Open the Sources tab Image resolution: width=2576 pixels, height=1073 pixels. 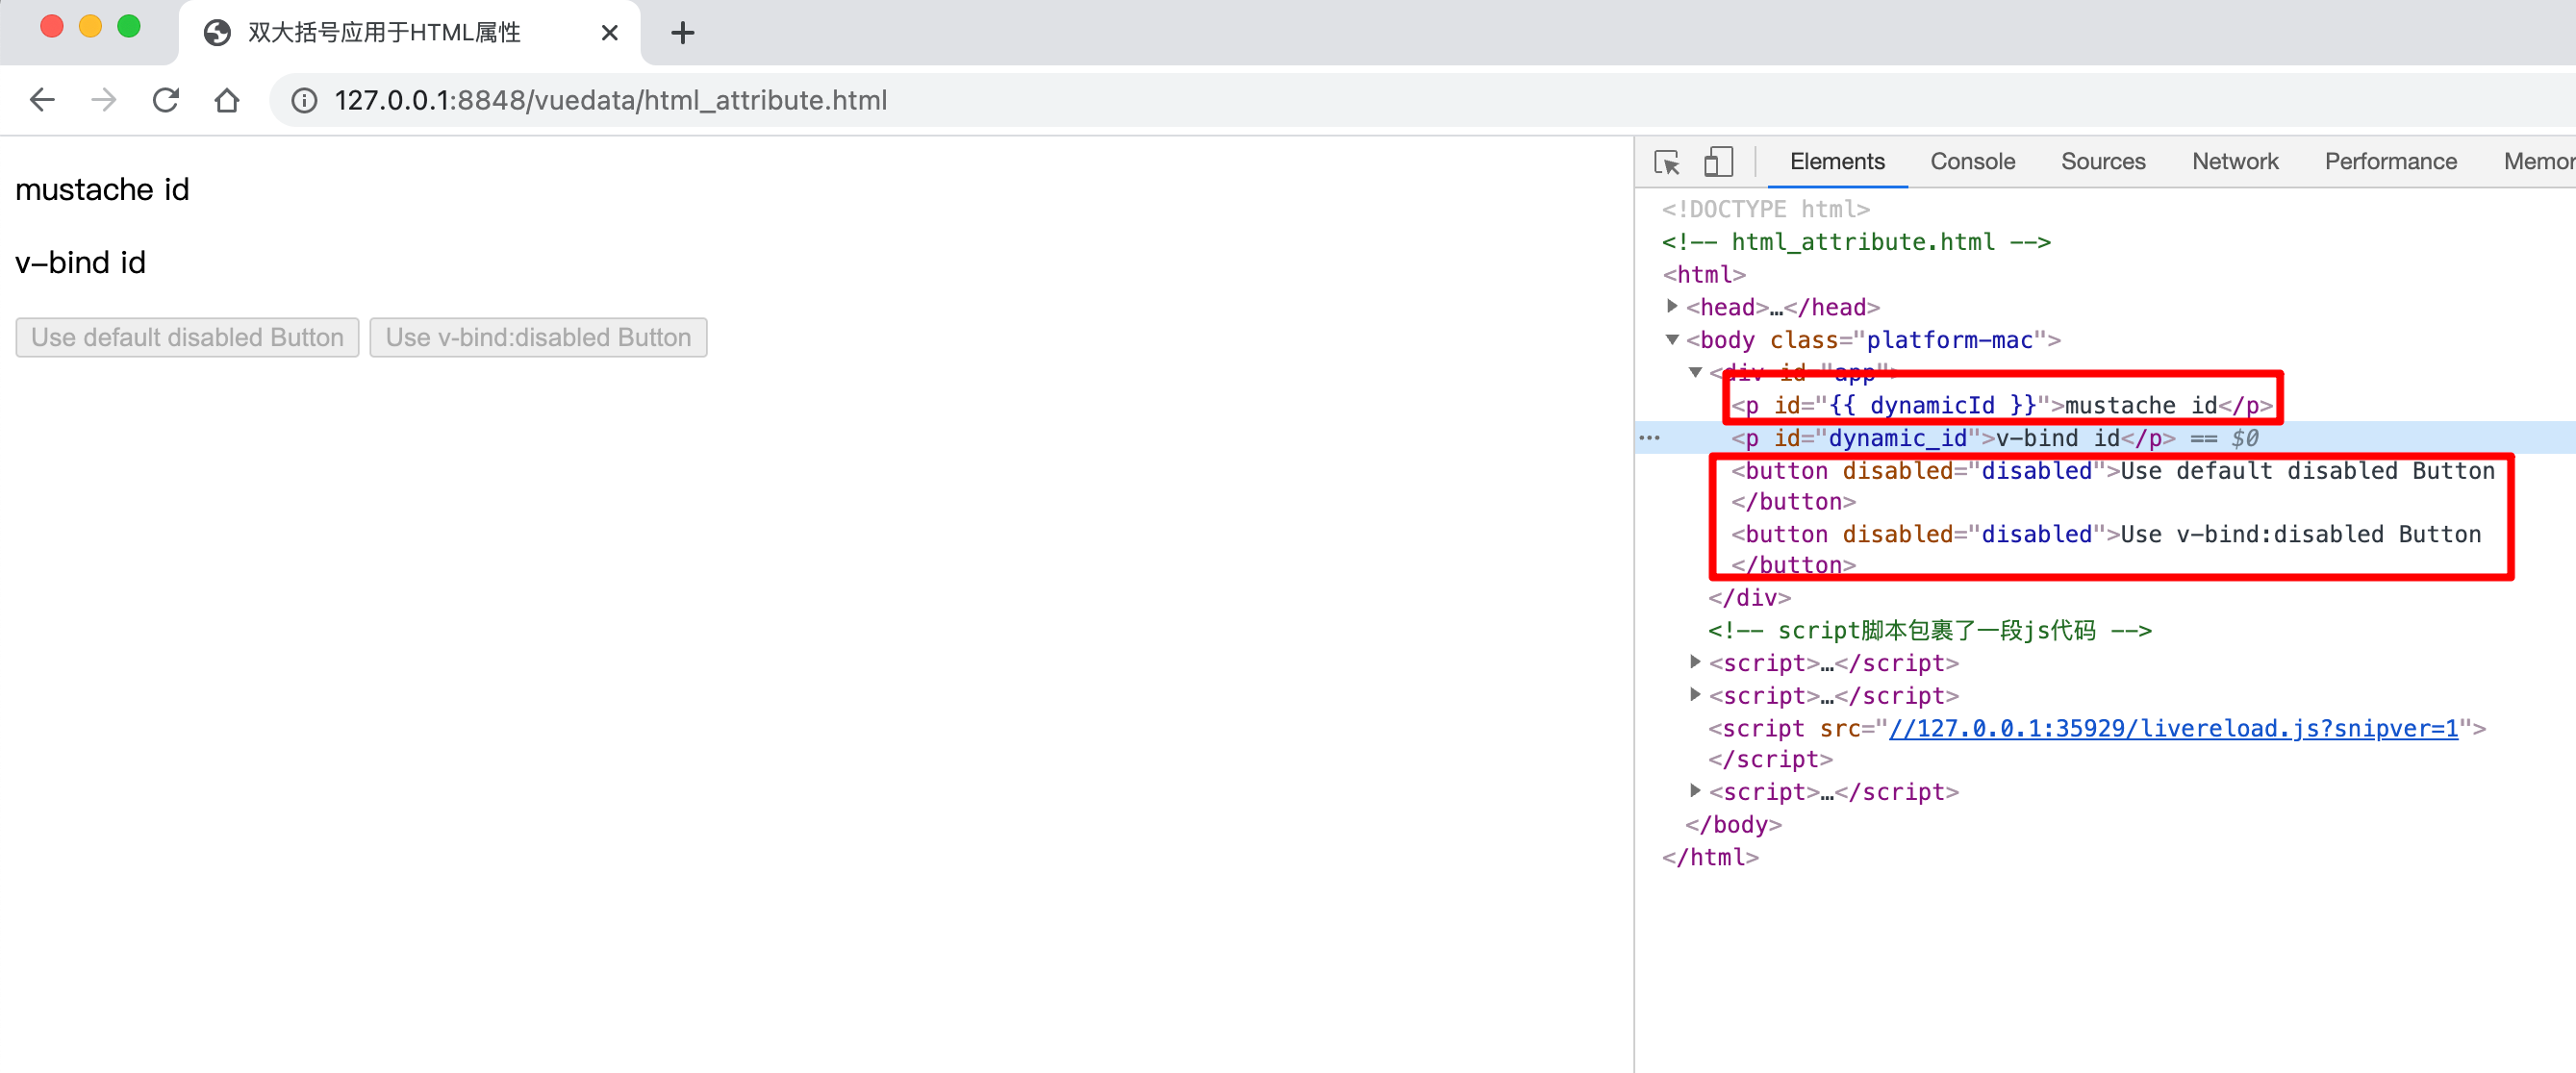2103,162
